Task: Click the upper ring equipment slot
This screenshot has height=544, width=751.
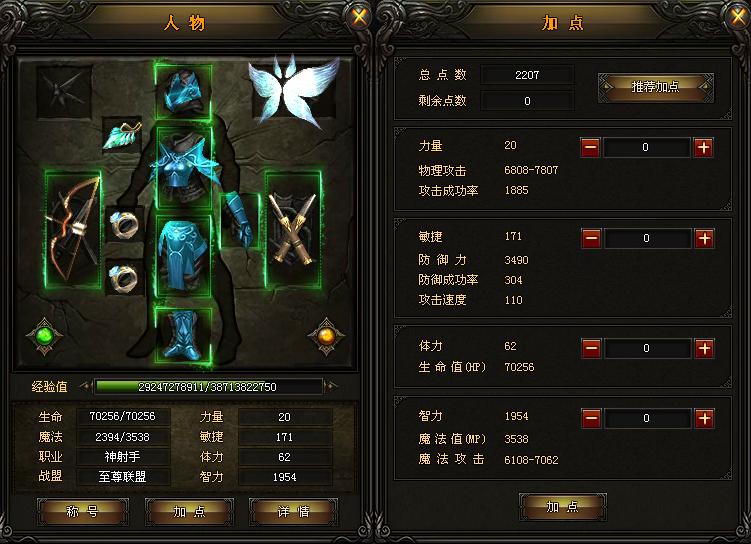Action: click(124, 224)
